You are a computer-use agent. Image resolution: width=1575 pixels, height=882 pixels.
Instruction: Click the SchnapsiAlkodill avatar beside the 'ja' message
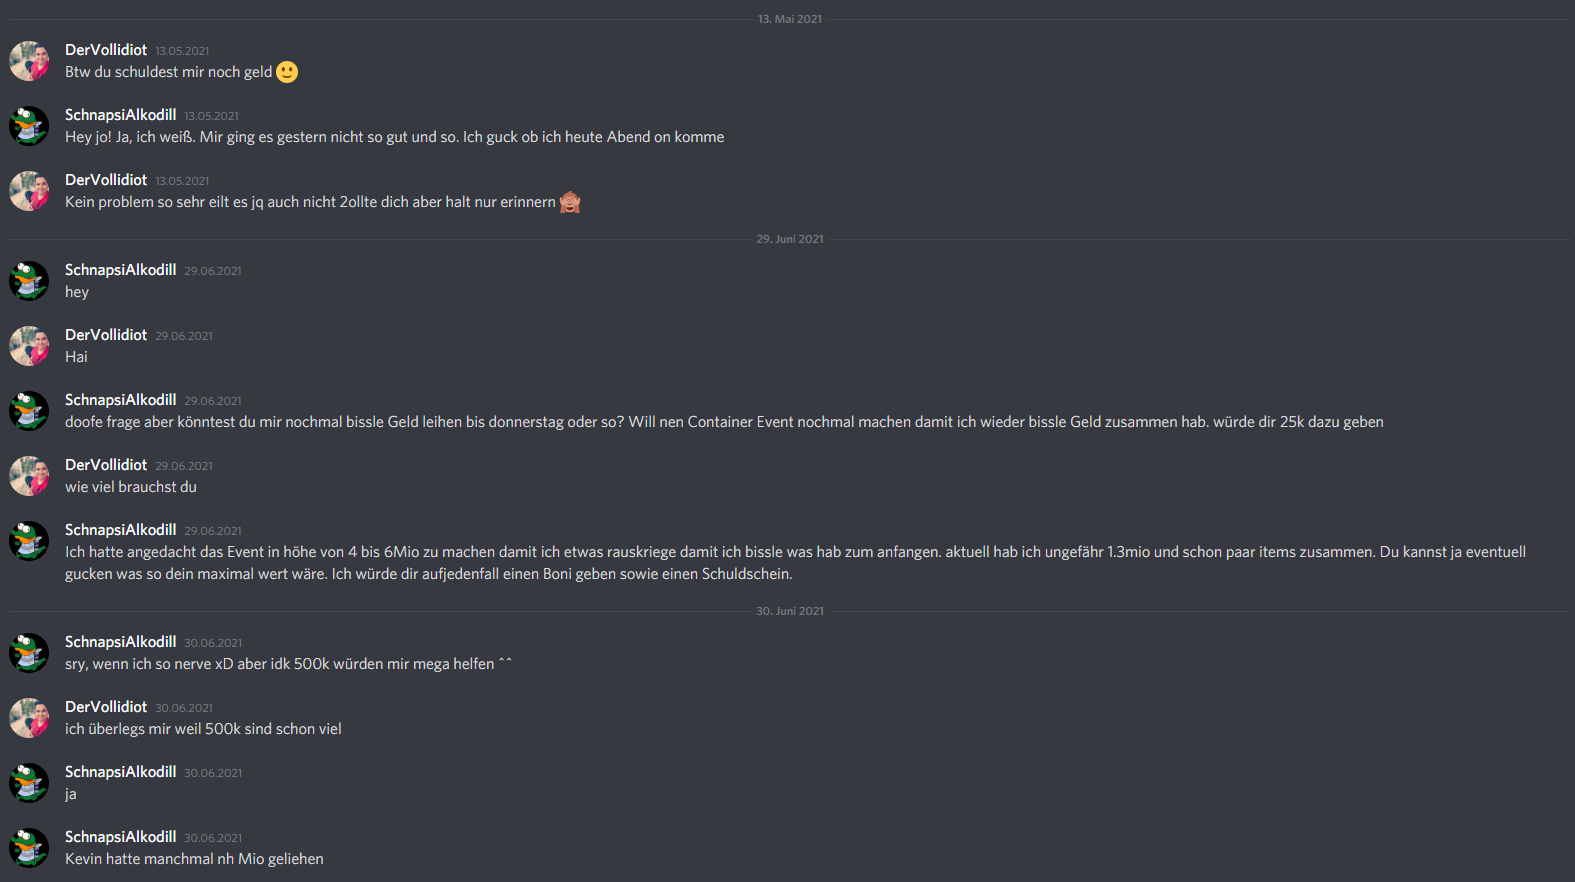coord(29,783)
